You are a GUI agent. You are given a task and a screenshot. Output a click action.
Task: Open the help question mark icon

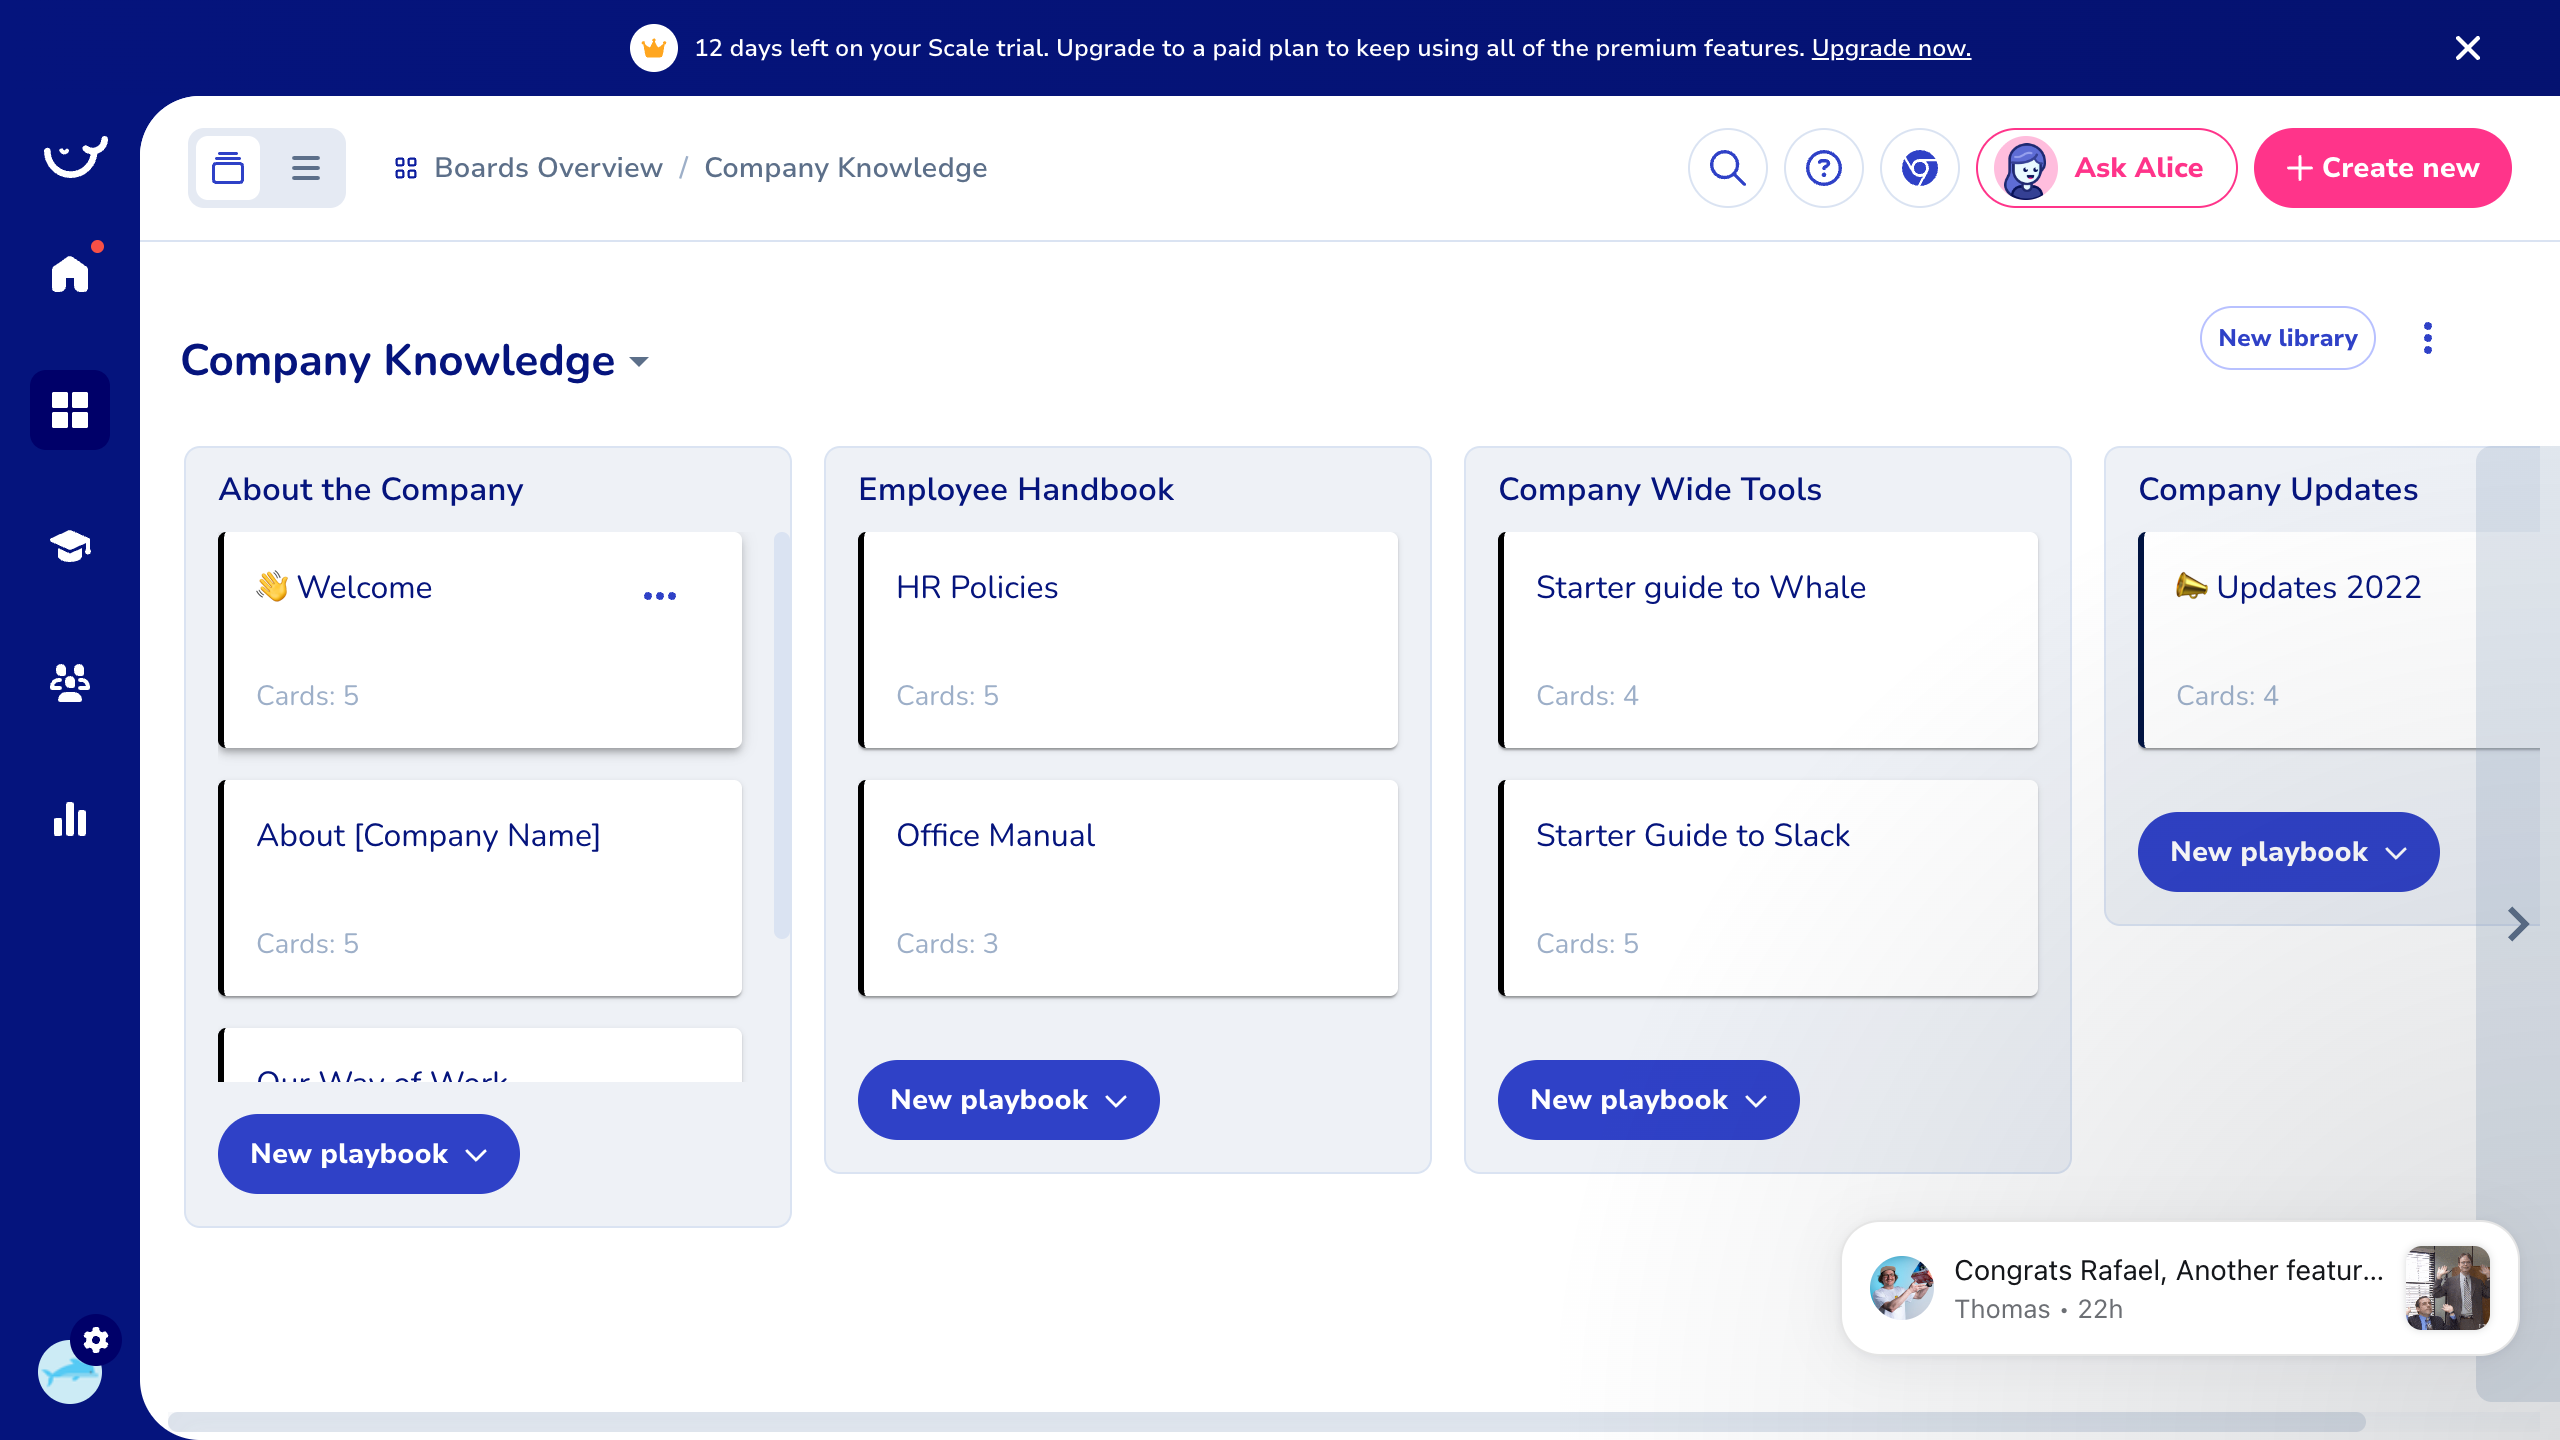1823,168
